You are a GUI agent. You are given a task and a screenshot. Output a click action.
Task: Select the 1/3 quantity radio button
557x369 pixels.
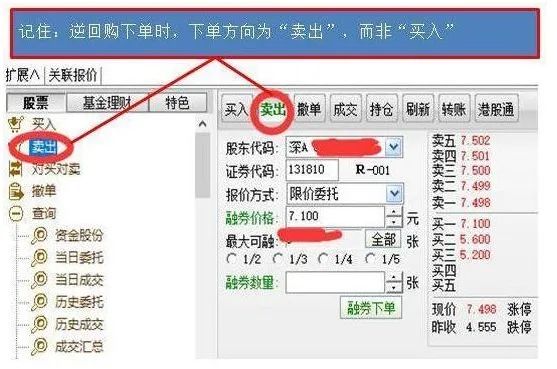tap(277, 259)
